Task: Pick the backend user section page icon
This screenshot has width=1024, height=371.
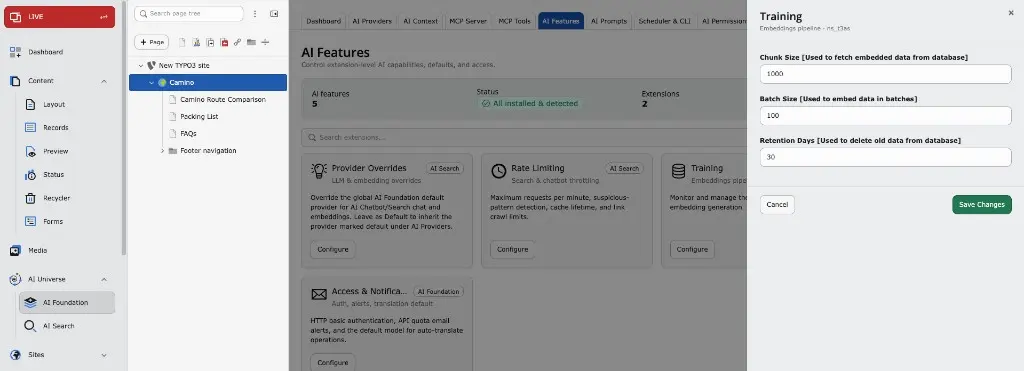Action: tap(196, 42)
